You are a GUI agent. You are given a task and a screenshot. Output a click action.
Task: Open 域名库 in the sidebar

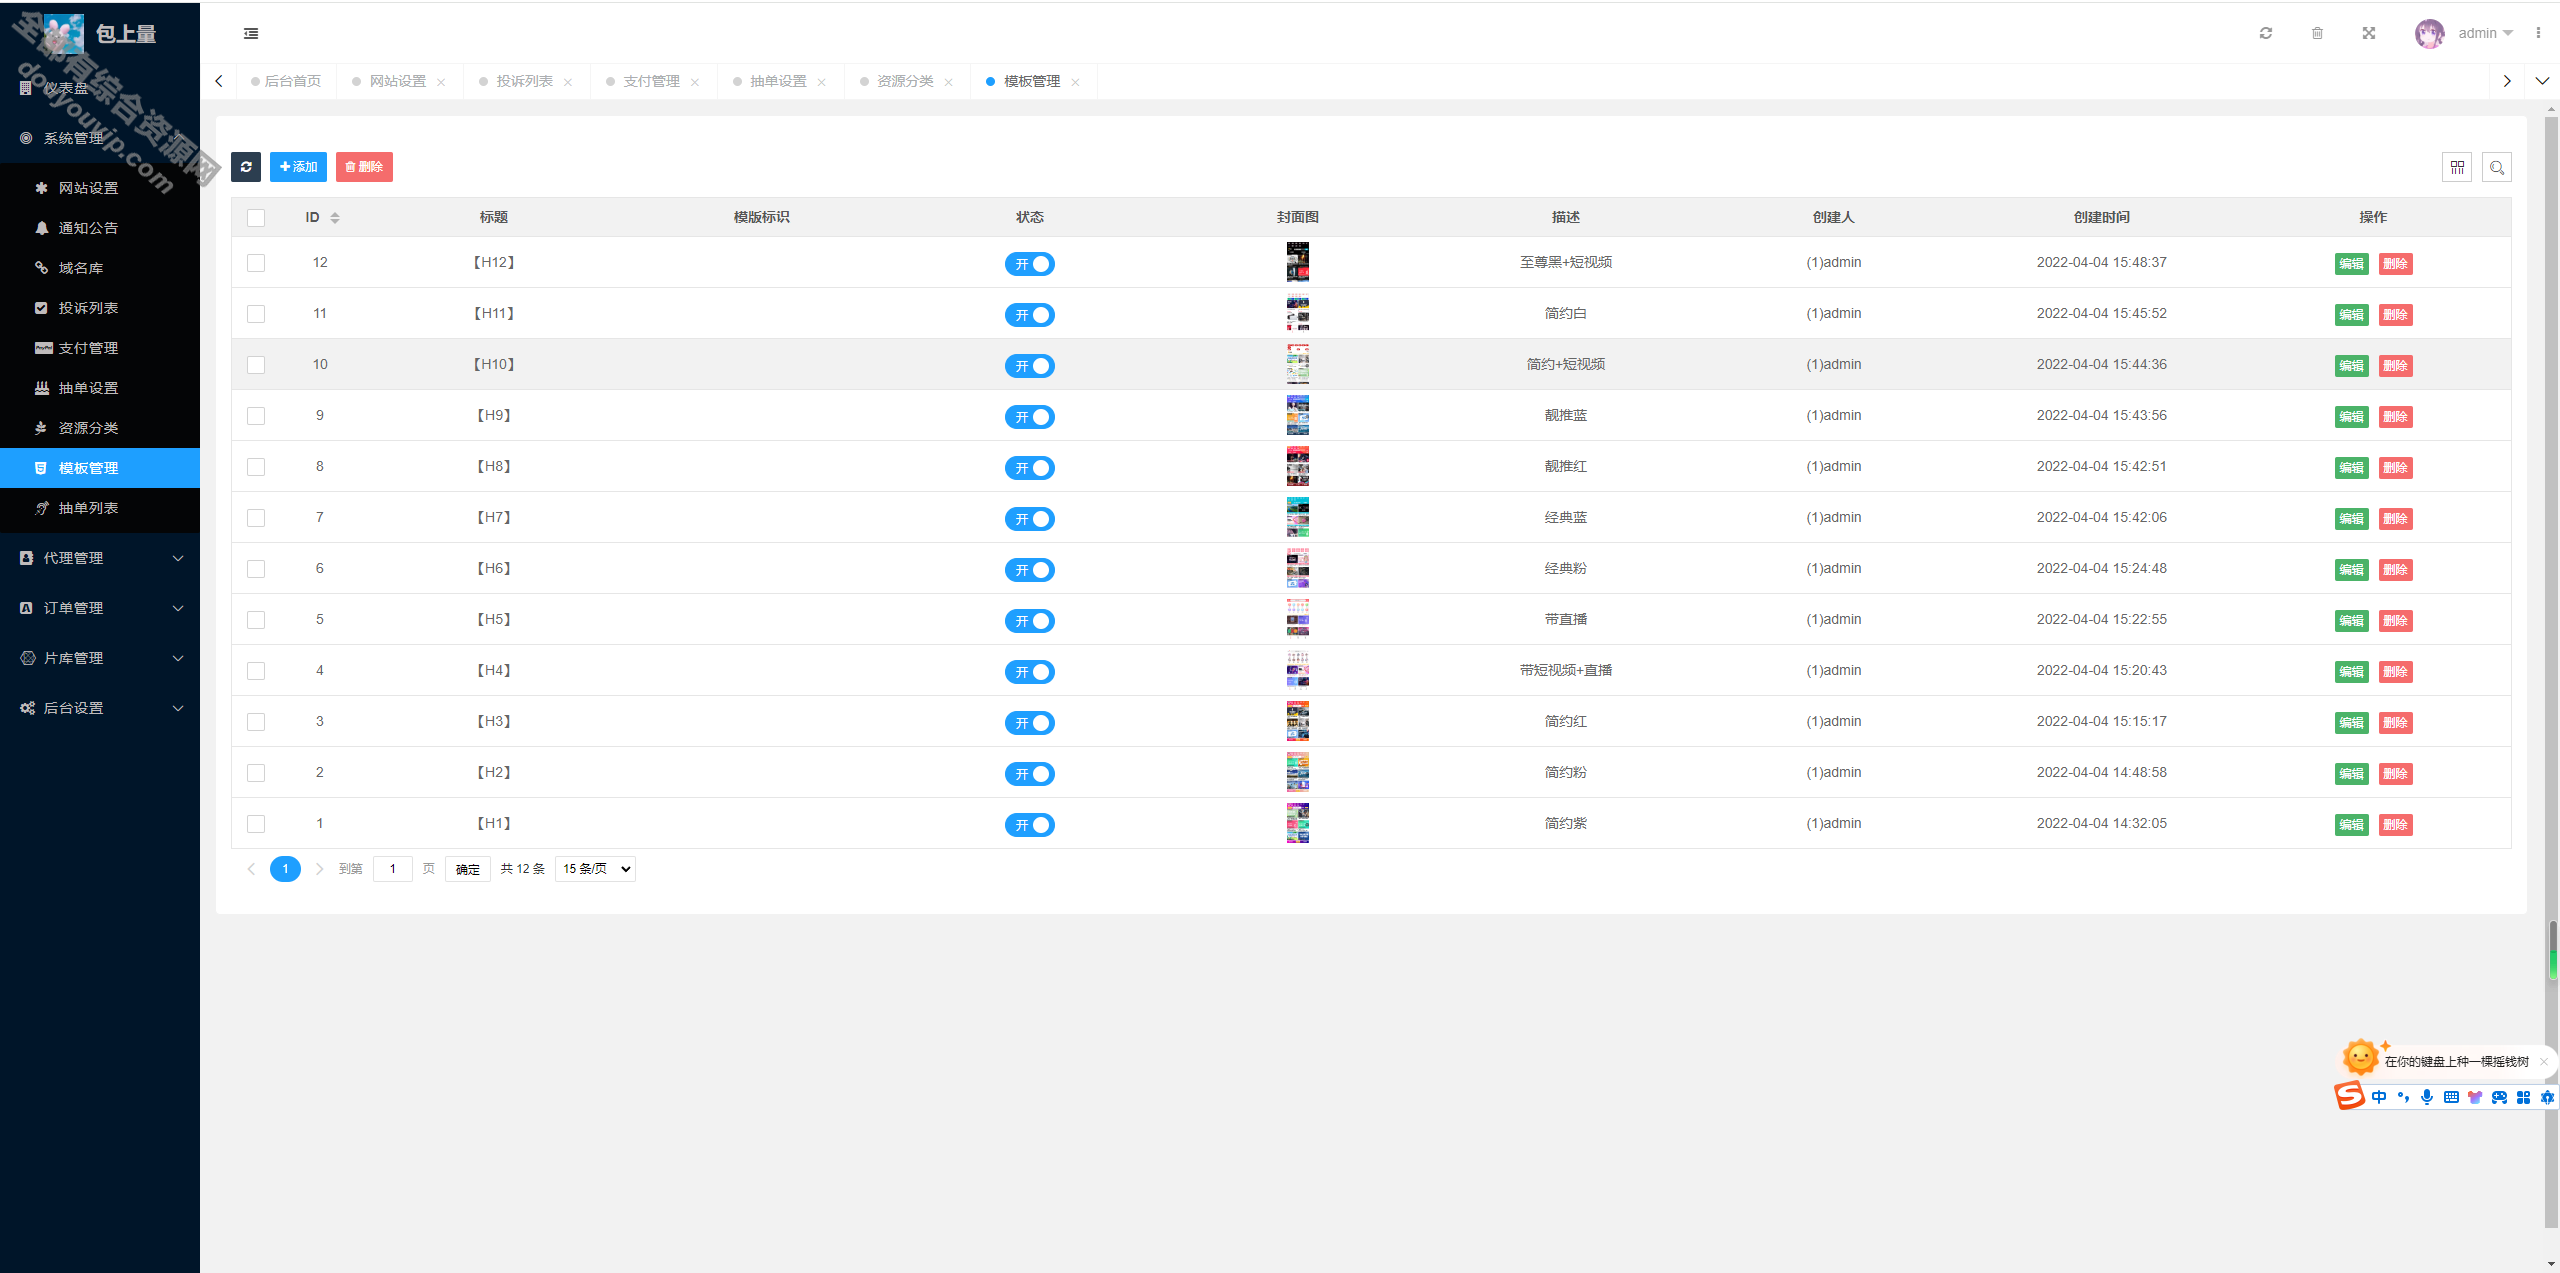[x=100, y=268]
